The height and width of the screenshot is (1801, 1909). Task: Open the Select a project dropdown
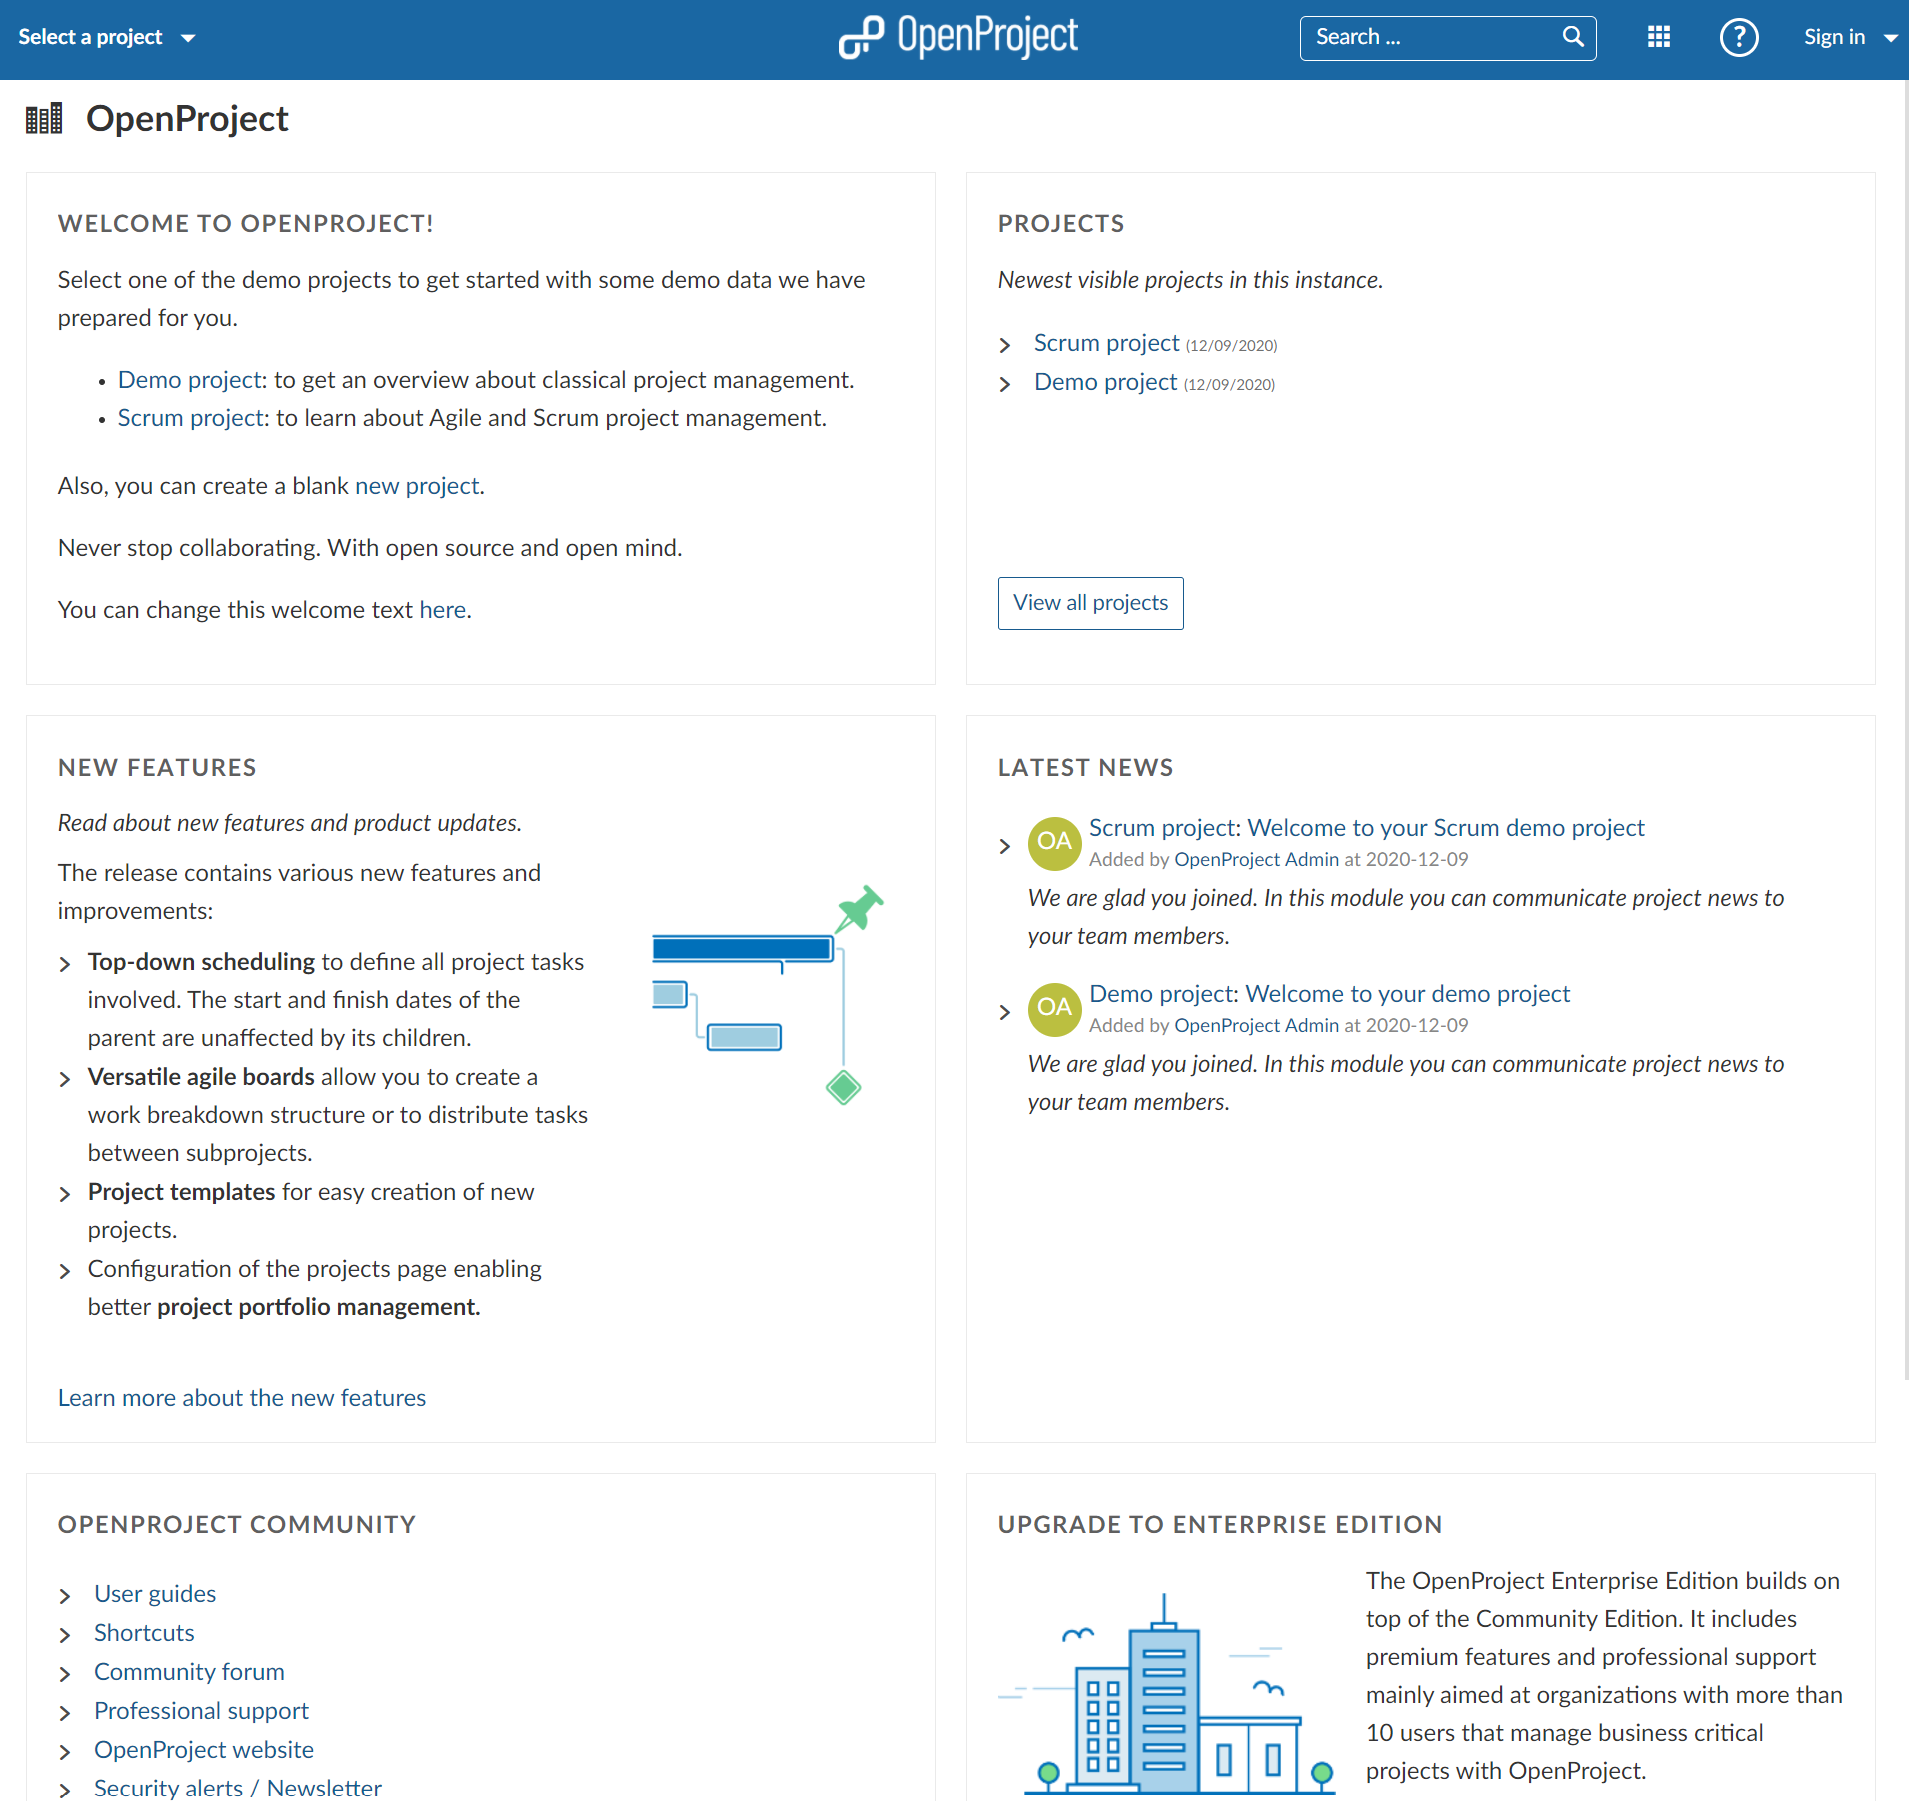tap(106, 37)
